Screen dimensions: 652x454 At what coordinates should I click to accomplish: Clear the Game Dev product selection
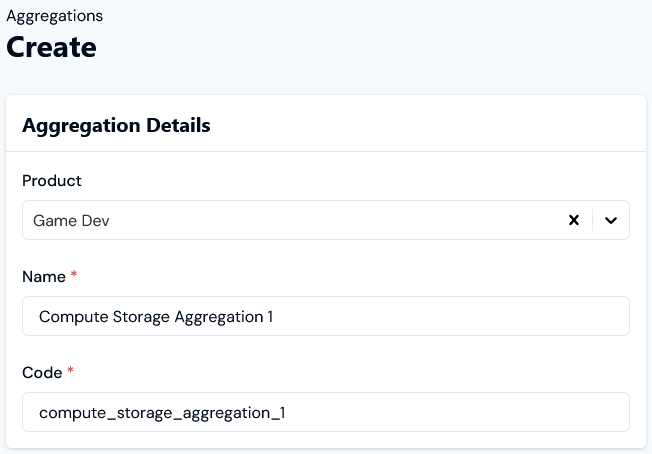pyautogui.click(x=574, y=220)
